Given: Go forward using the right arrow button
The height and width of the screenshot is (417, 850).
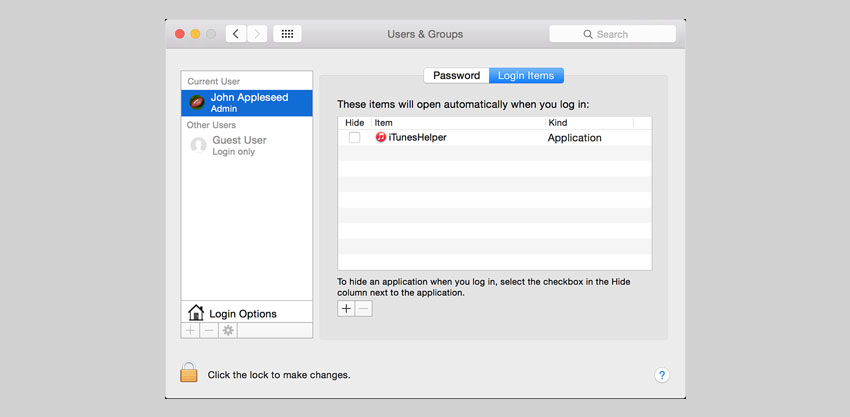Looking at the screenshot, I should click(x=257, y=34).
